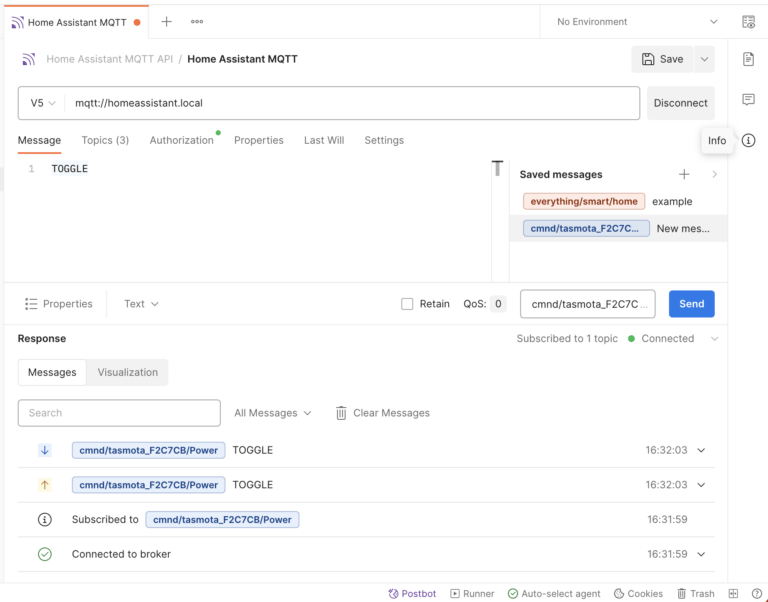Open the No Environment dropdown

tap(637, 22)
